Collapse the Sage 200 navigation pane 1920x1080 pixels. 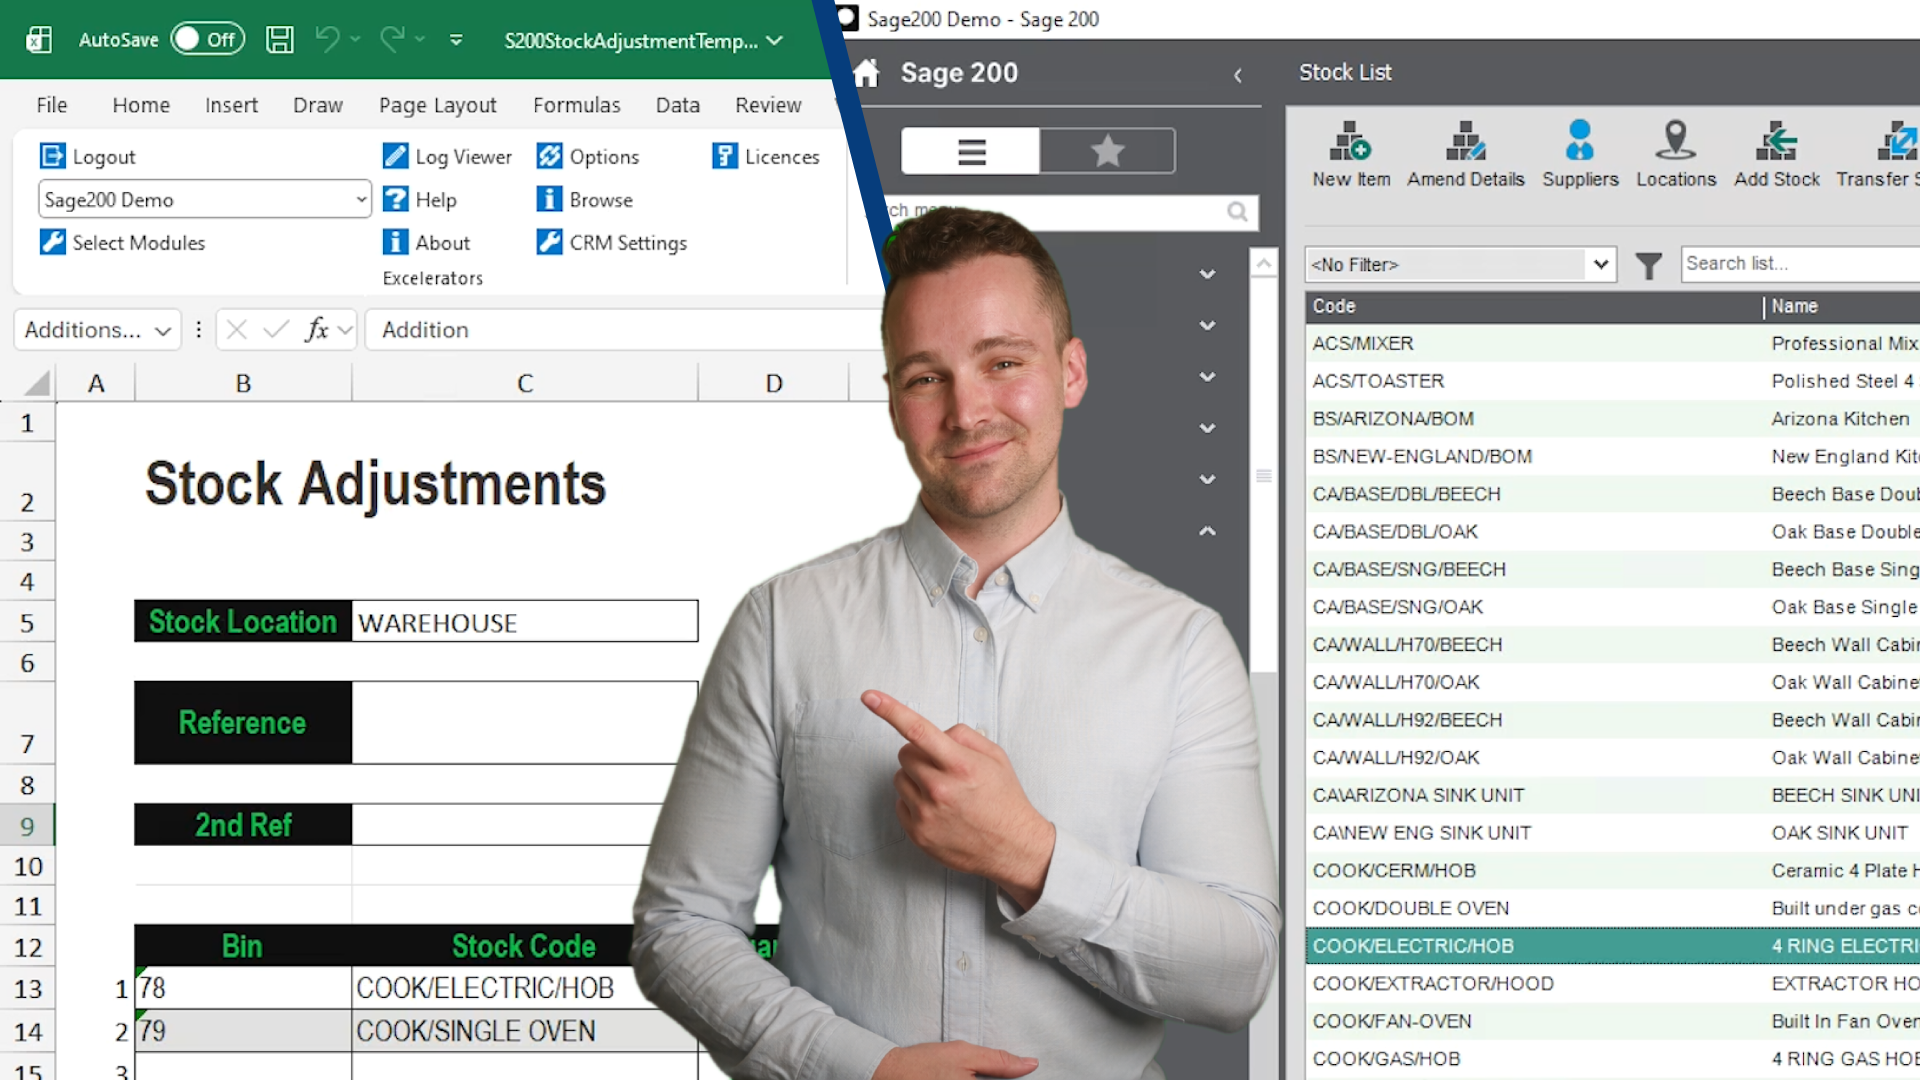click(1238, 75)
